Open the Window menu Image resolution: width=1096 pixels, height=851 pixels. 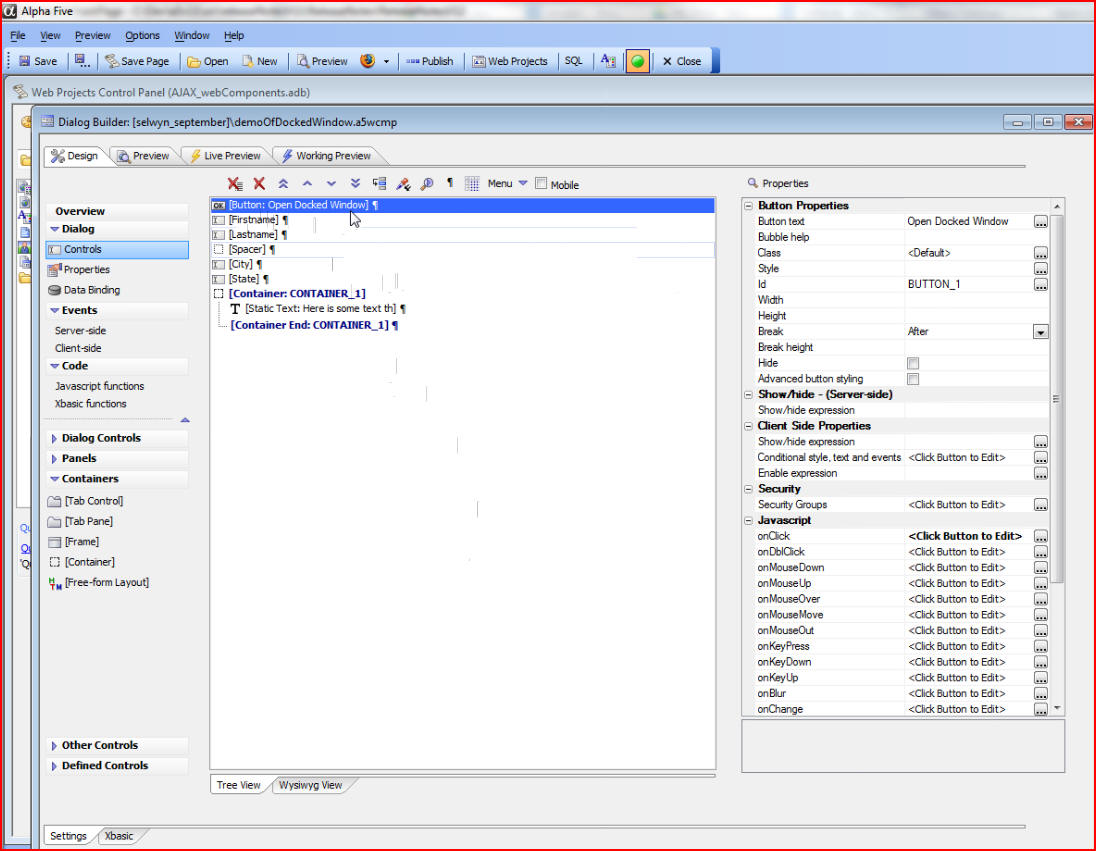coord(192,35)
